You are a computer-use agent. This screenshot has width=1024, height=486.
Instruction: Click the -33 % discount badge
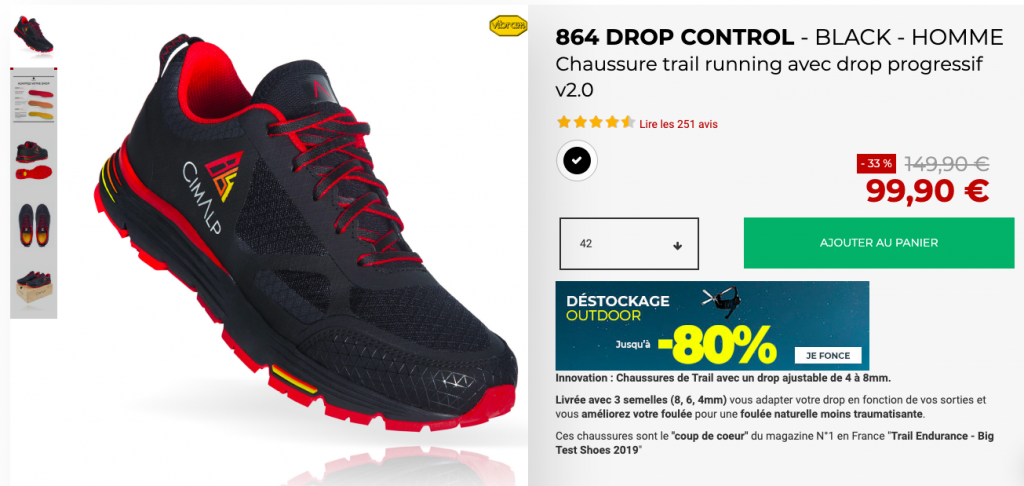tap(876, 164)
